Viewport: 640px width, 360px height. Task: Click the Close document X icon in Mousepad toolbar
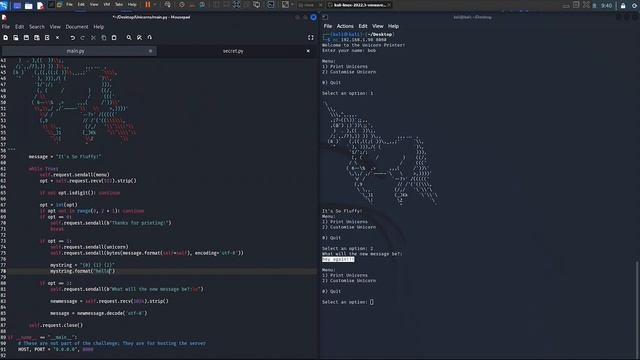pyautogui.click(x=58, y=38)
